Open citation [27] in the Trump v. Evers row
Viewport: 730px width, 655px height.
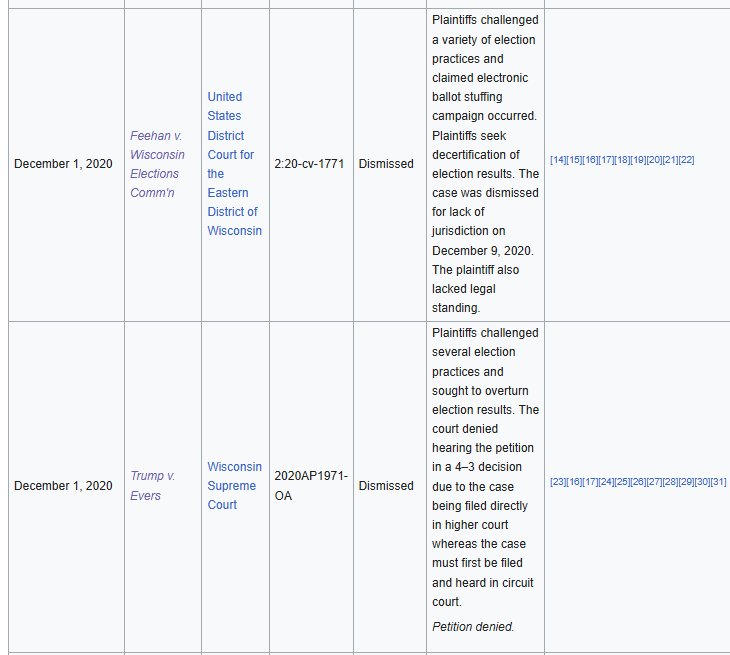pos(654,482)
